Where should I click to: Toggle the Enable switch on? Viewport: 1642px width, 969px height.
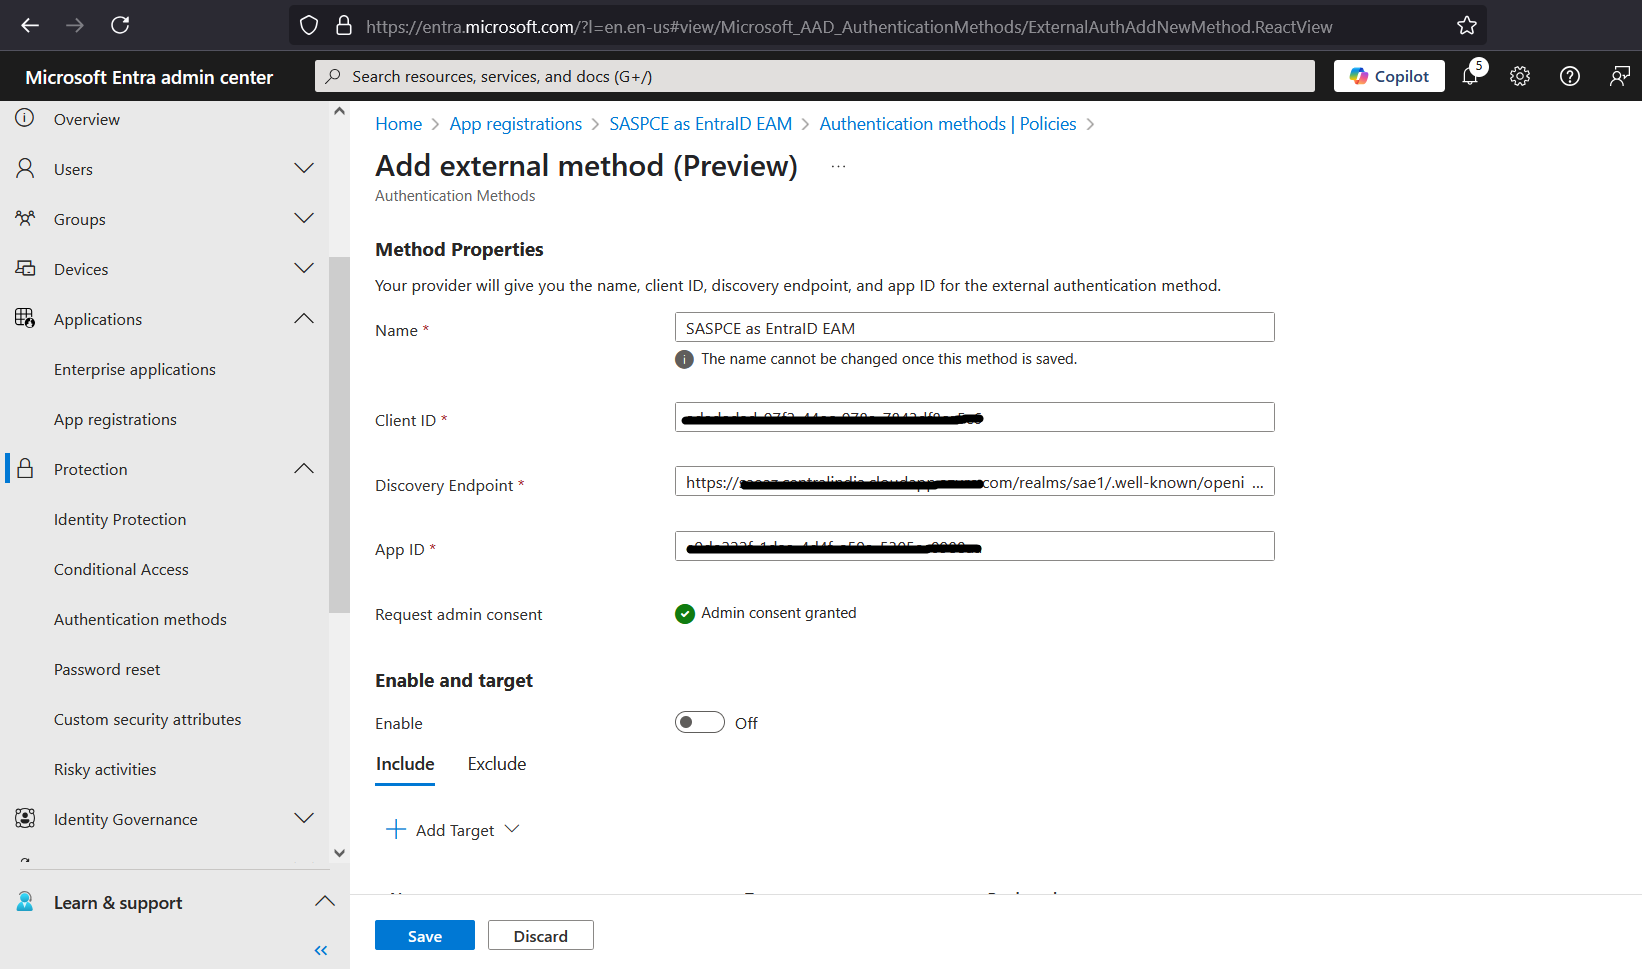699,722
